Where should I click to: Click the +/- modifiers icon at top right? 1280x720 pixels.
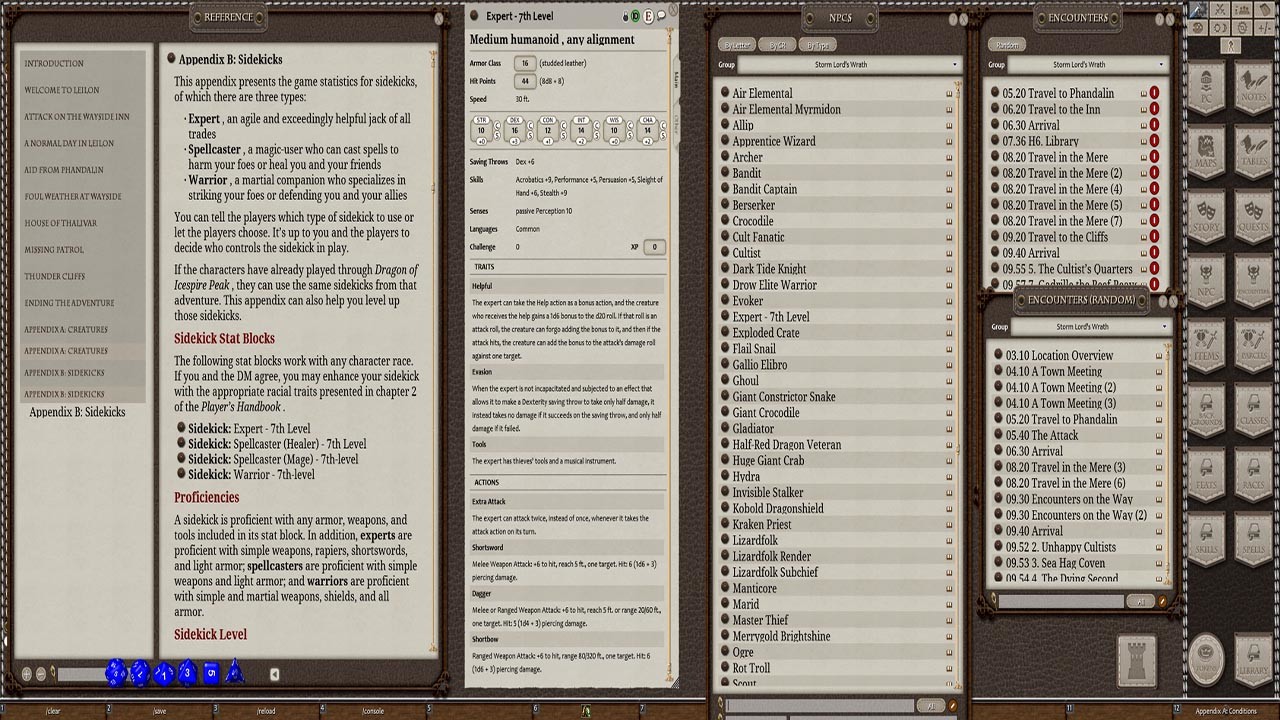1265,28
